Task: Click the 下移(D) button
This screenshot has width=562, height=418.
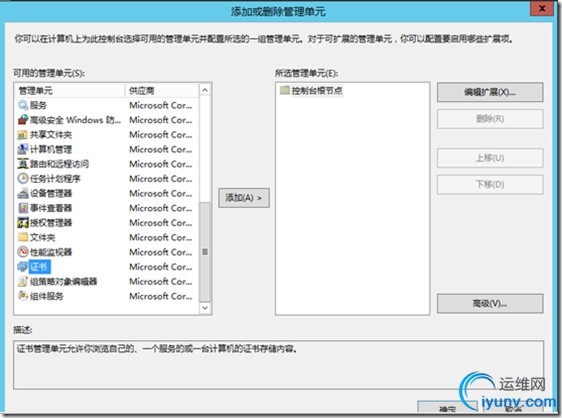Action: pyautogui.click(x=490, y=185)
